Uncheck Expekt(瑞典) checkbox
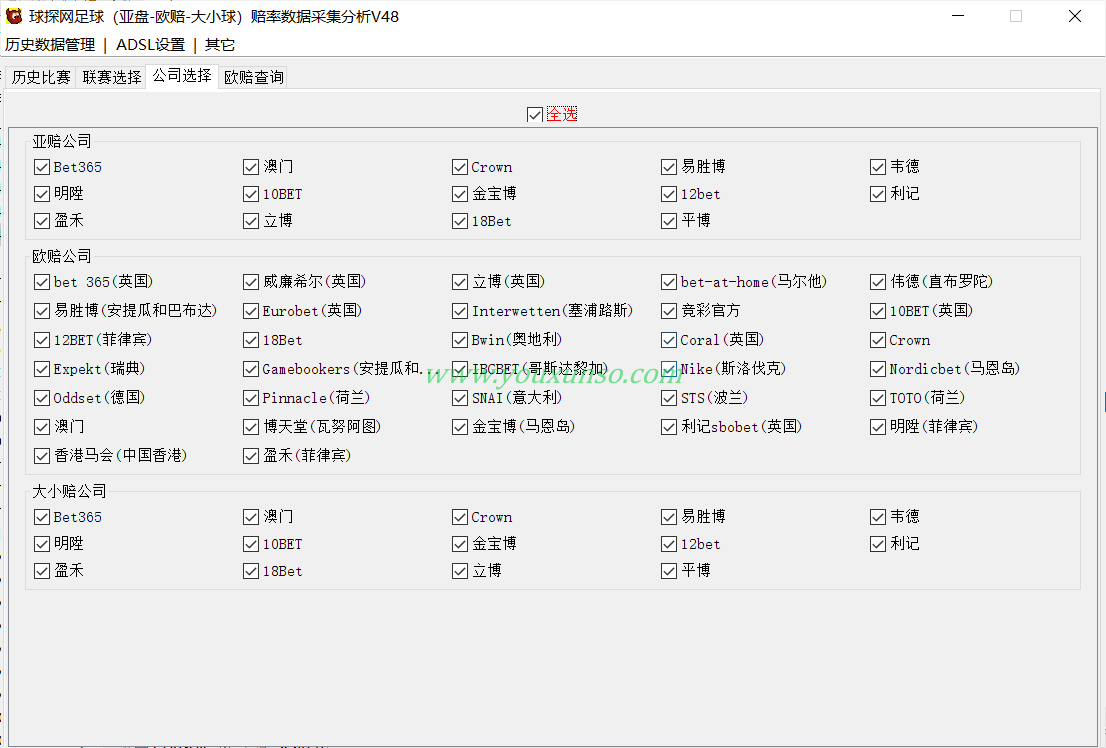Viewport: 1106px width, 748px height. [x=42, y=369]
